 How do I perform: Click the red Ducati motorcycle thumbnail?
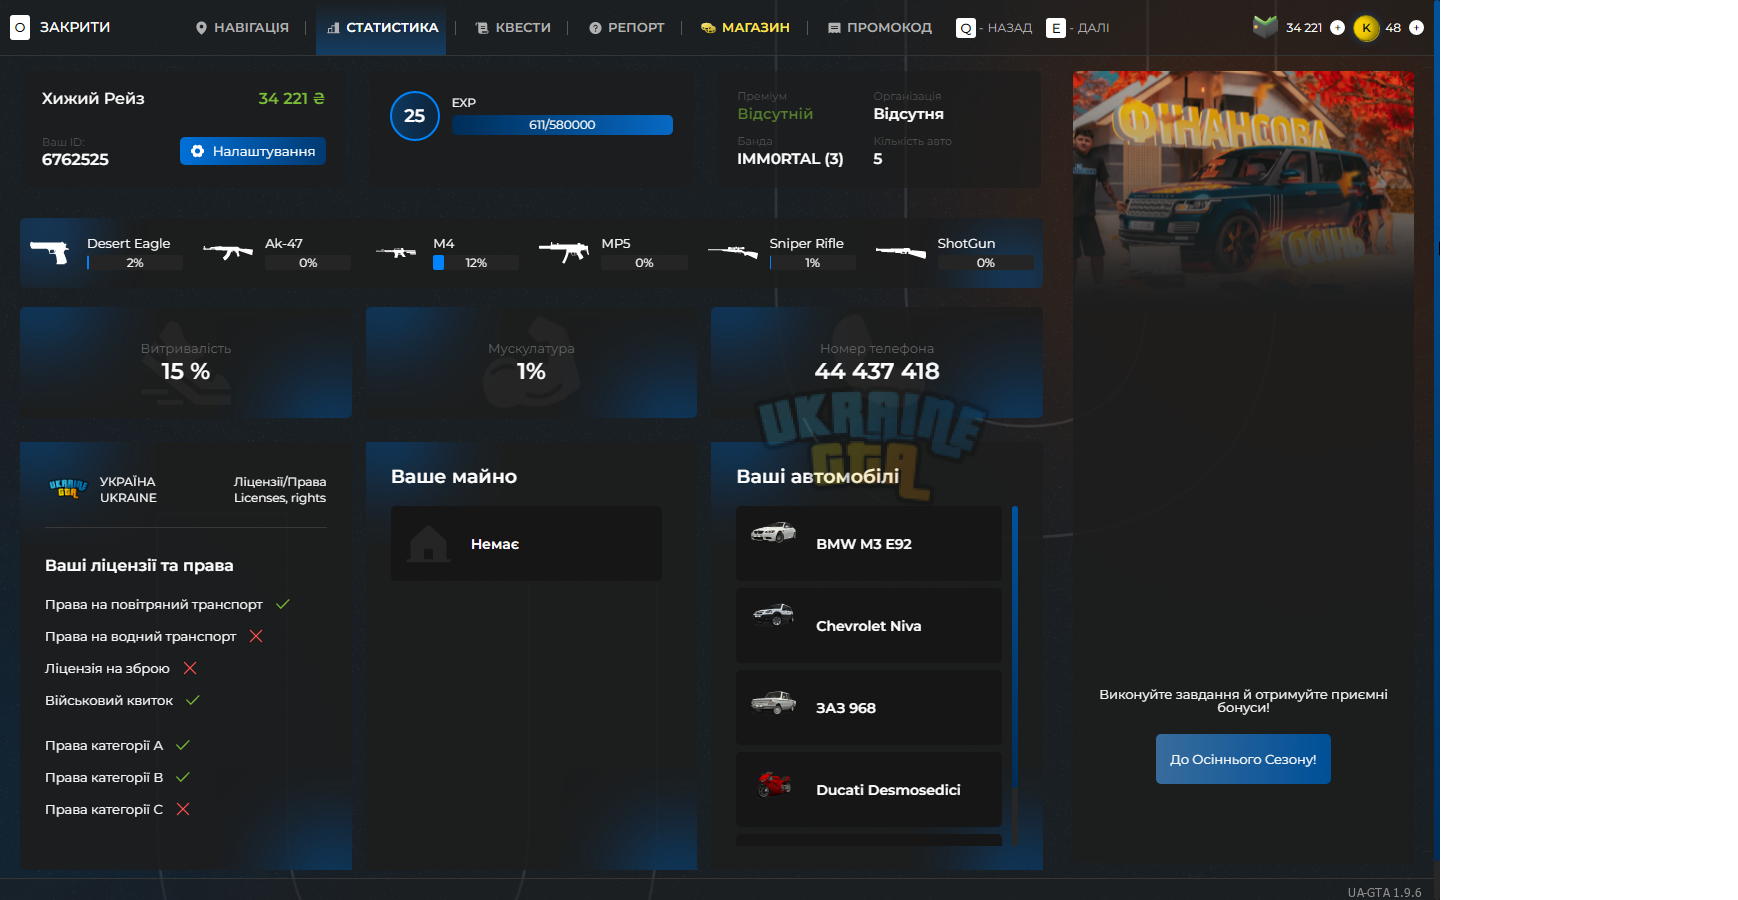(x=774, y=784)
